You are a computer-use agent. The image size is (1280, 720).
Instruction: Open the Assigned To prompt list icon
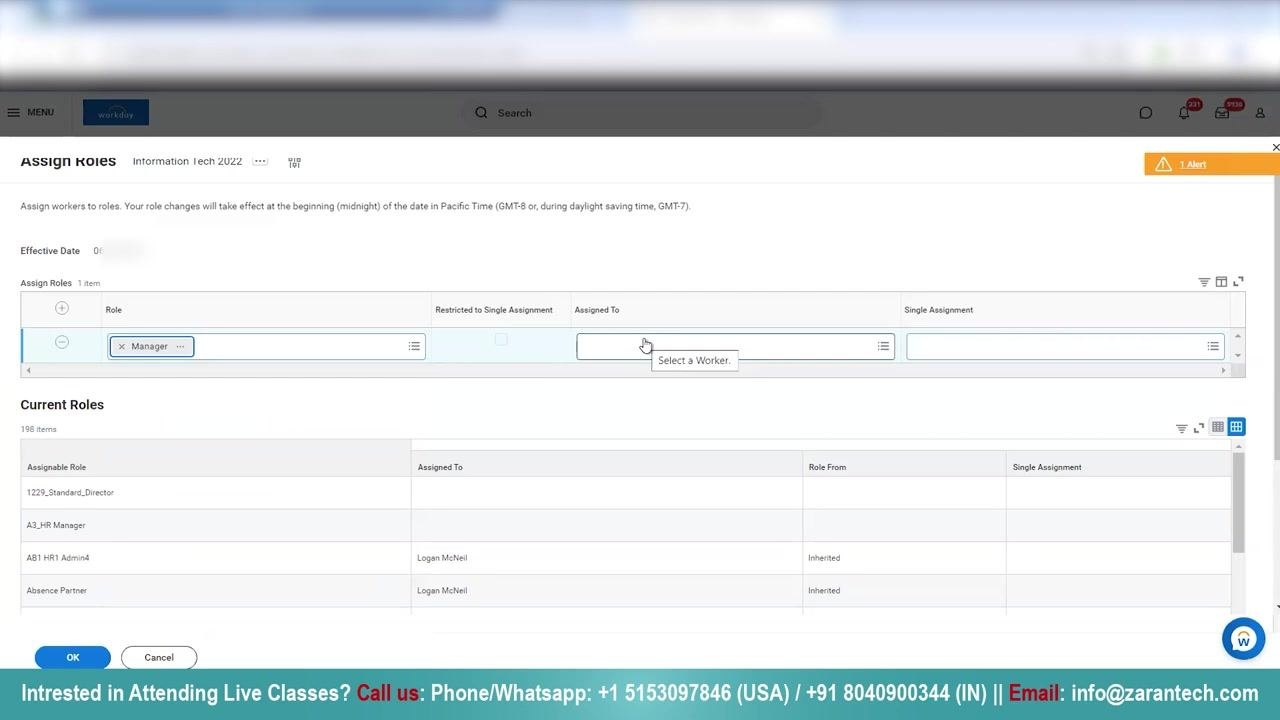click(x=883, y=347)
